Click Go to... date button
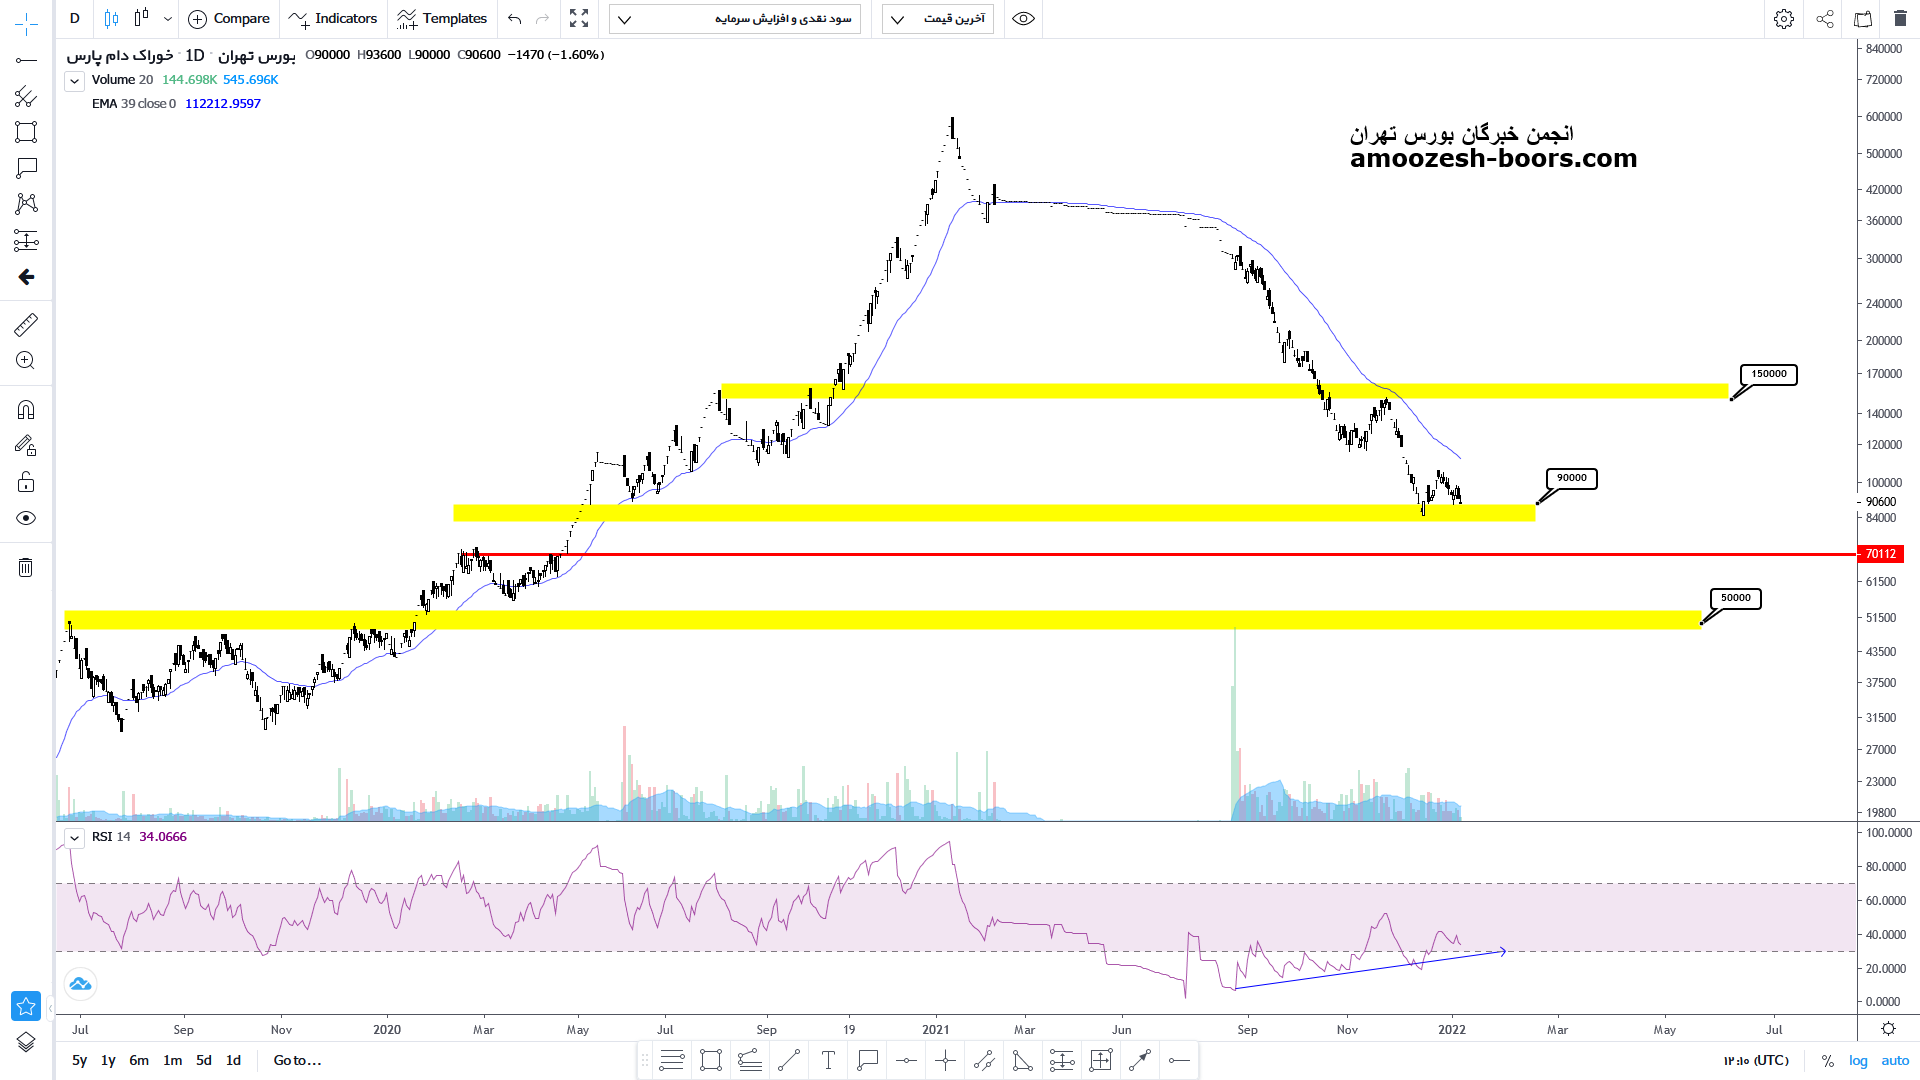 pyautogui.click(x=297, y=1060)
